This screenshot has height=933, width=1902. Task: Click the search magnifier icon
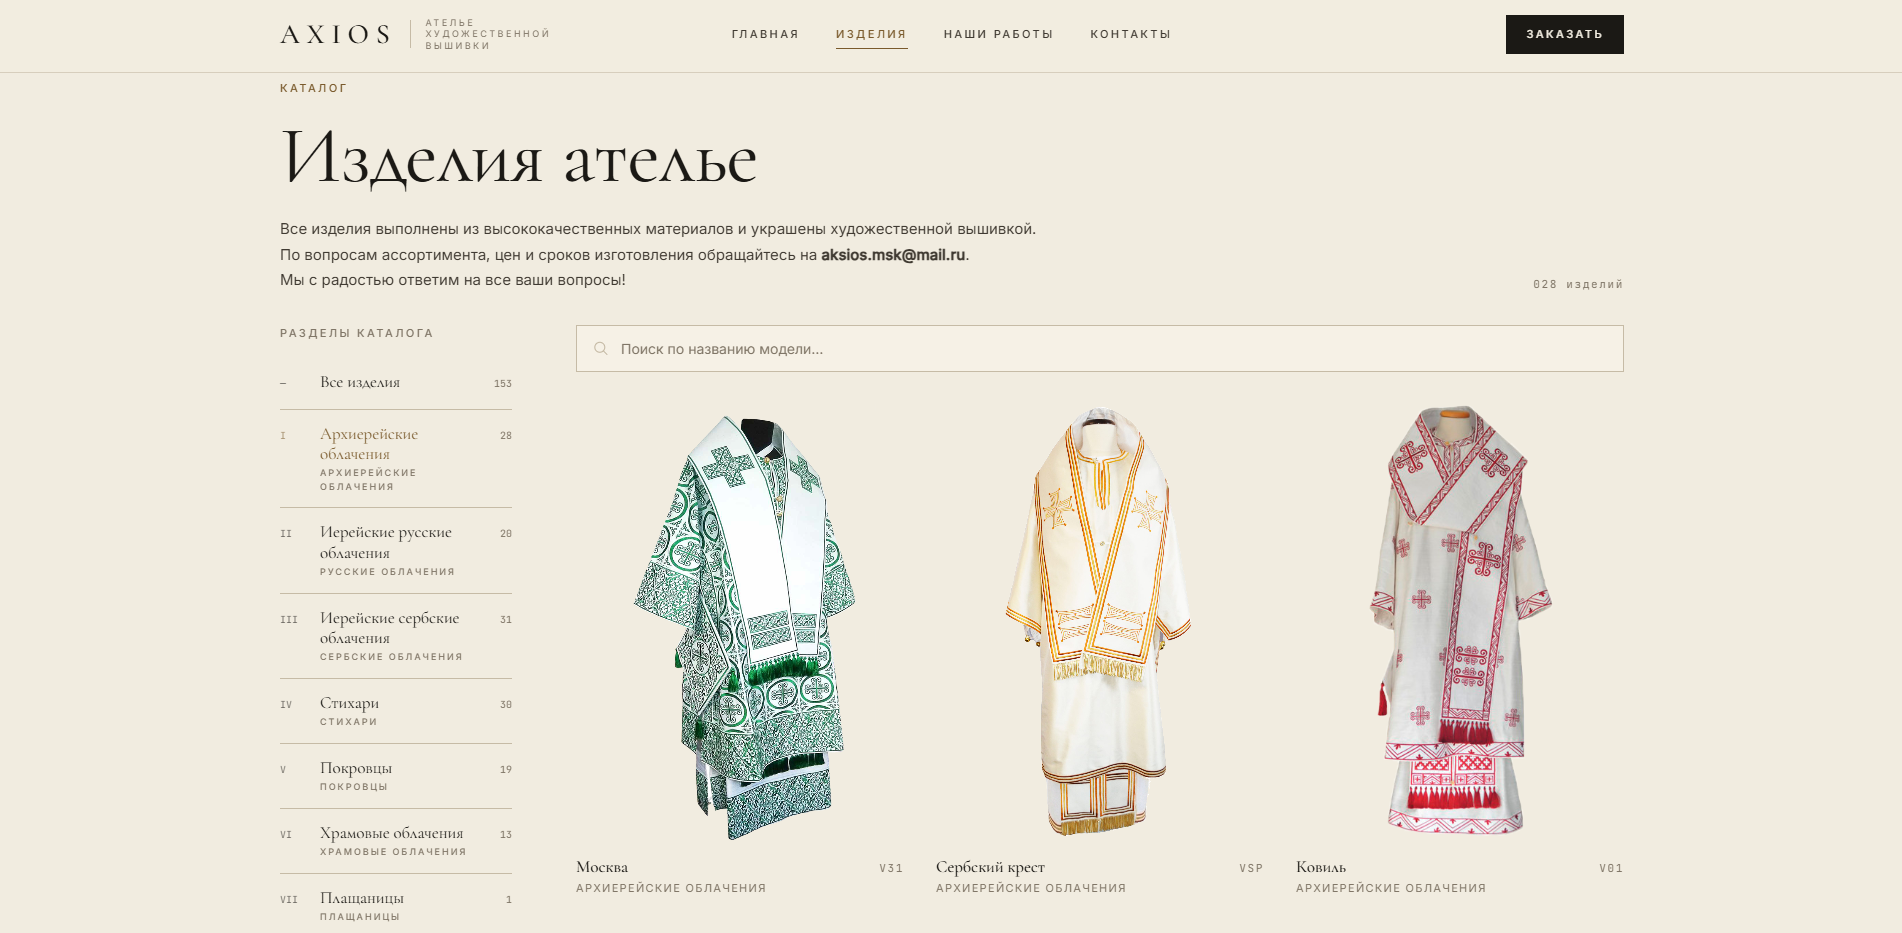click(x=601, y=349)
